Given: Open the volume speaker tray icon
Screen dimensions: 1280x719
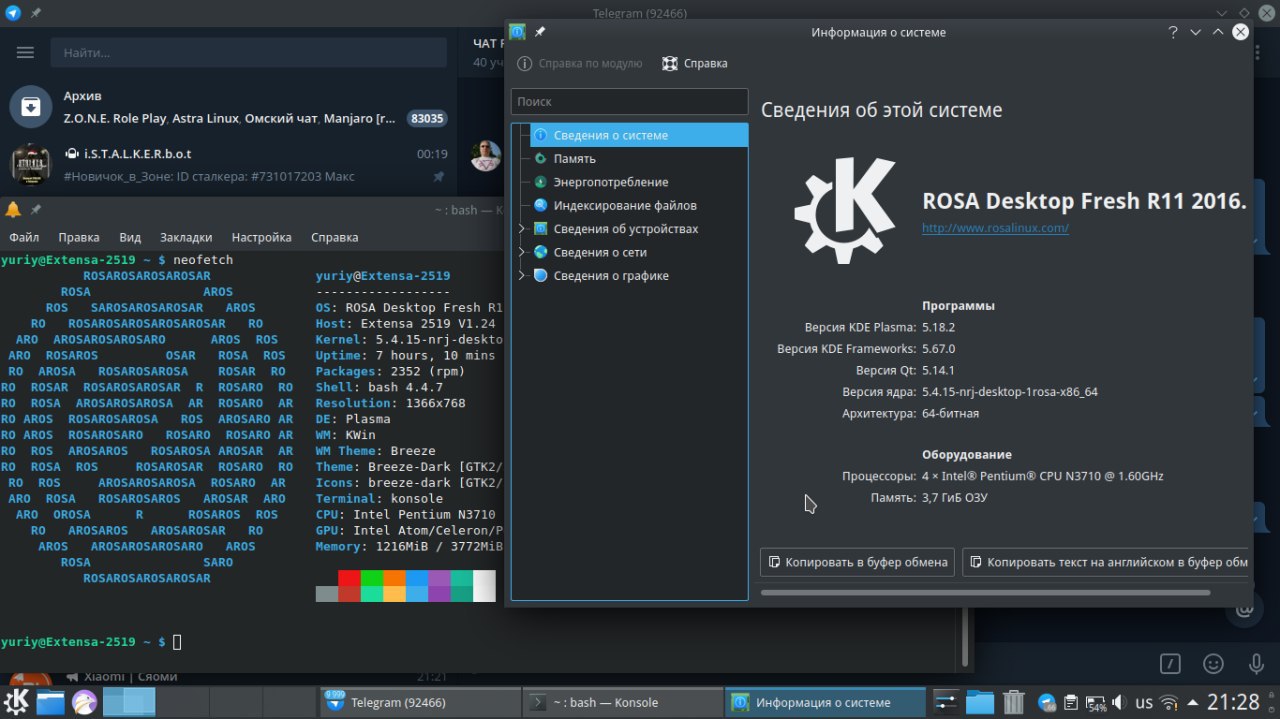Looking at the screenshot, I should pos(1119,702).
